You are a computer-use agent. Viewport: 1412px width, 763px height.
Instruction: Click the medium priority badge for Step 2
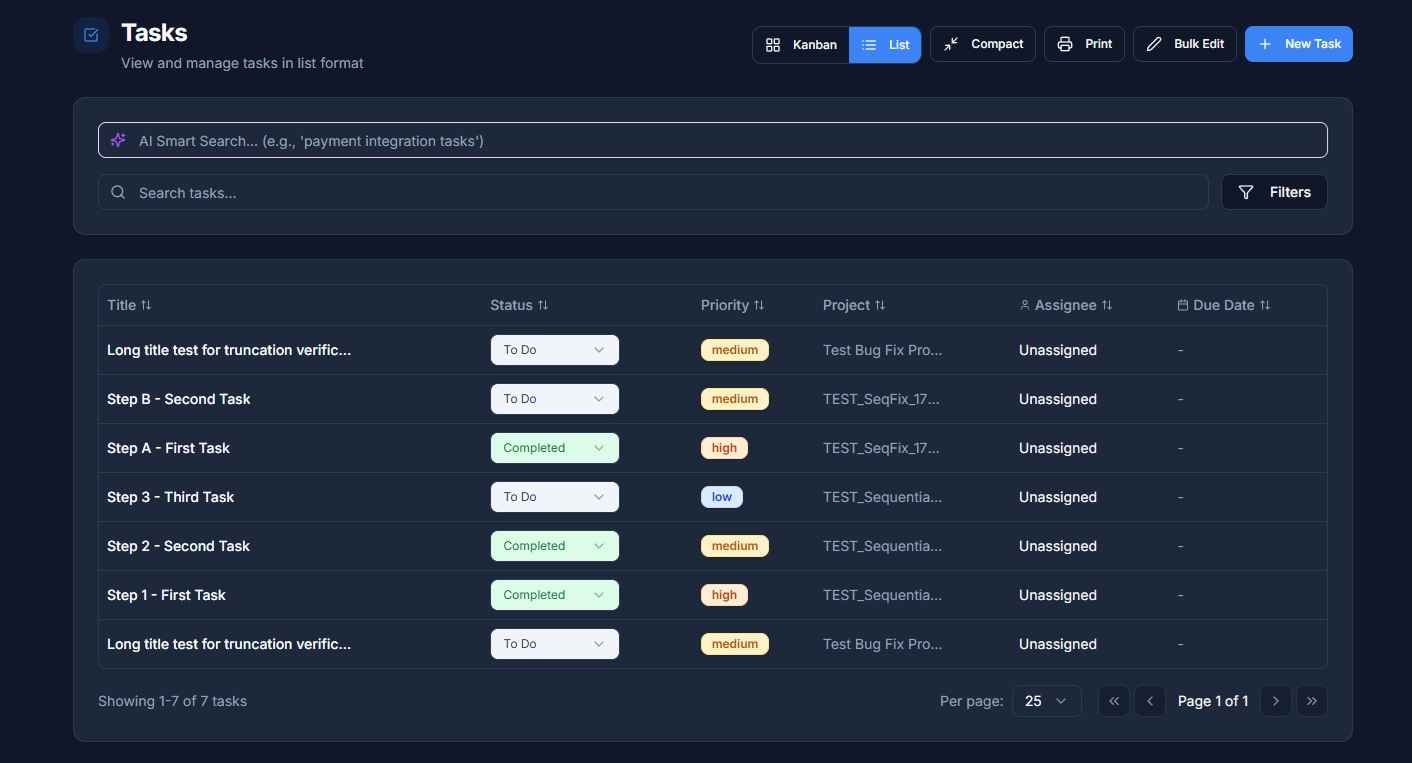(735, 546)
